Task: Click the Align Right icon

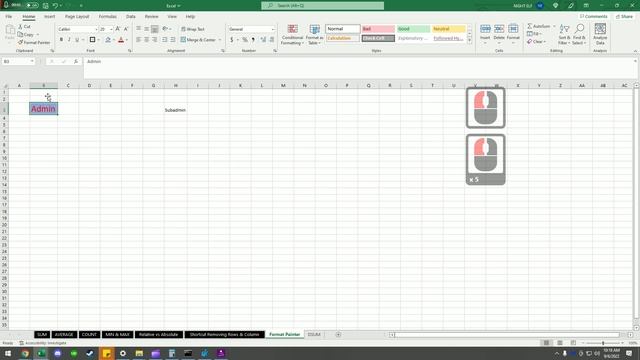Action: pos(155,40)
